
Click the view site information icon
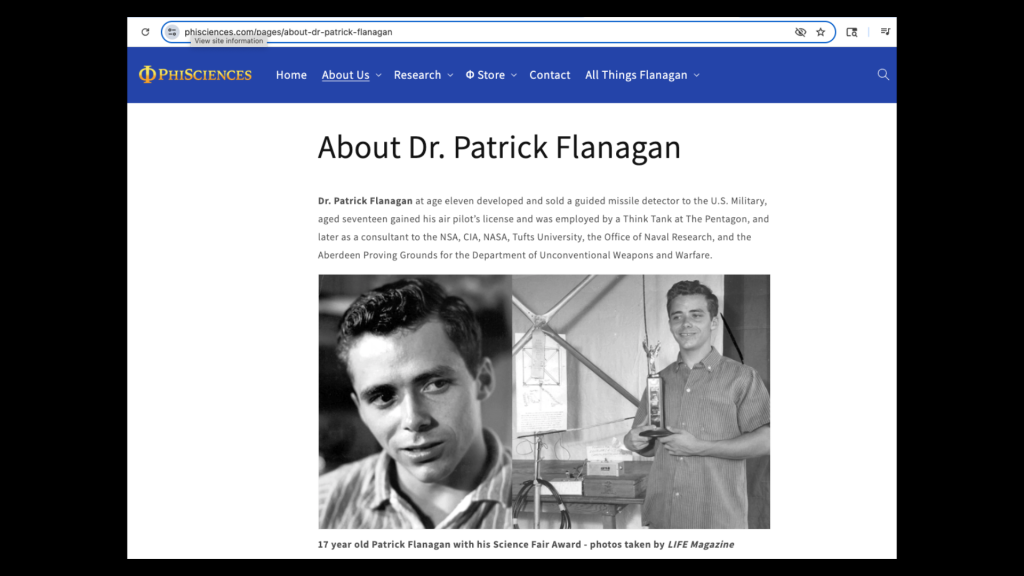click(x=172, y=32)
